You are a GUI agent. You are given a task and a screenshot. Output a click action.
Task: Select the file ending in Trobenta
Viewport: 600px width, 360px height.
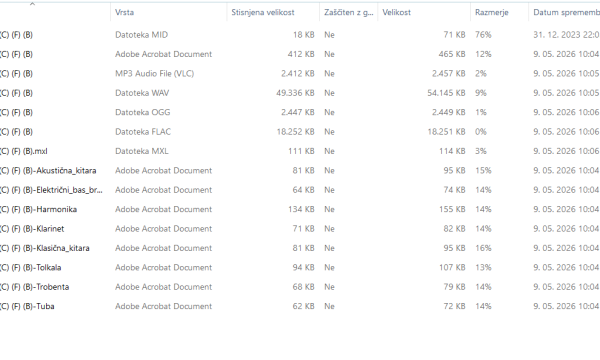pos(34,287)
